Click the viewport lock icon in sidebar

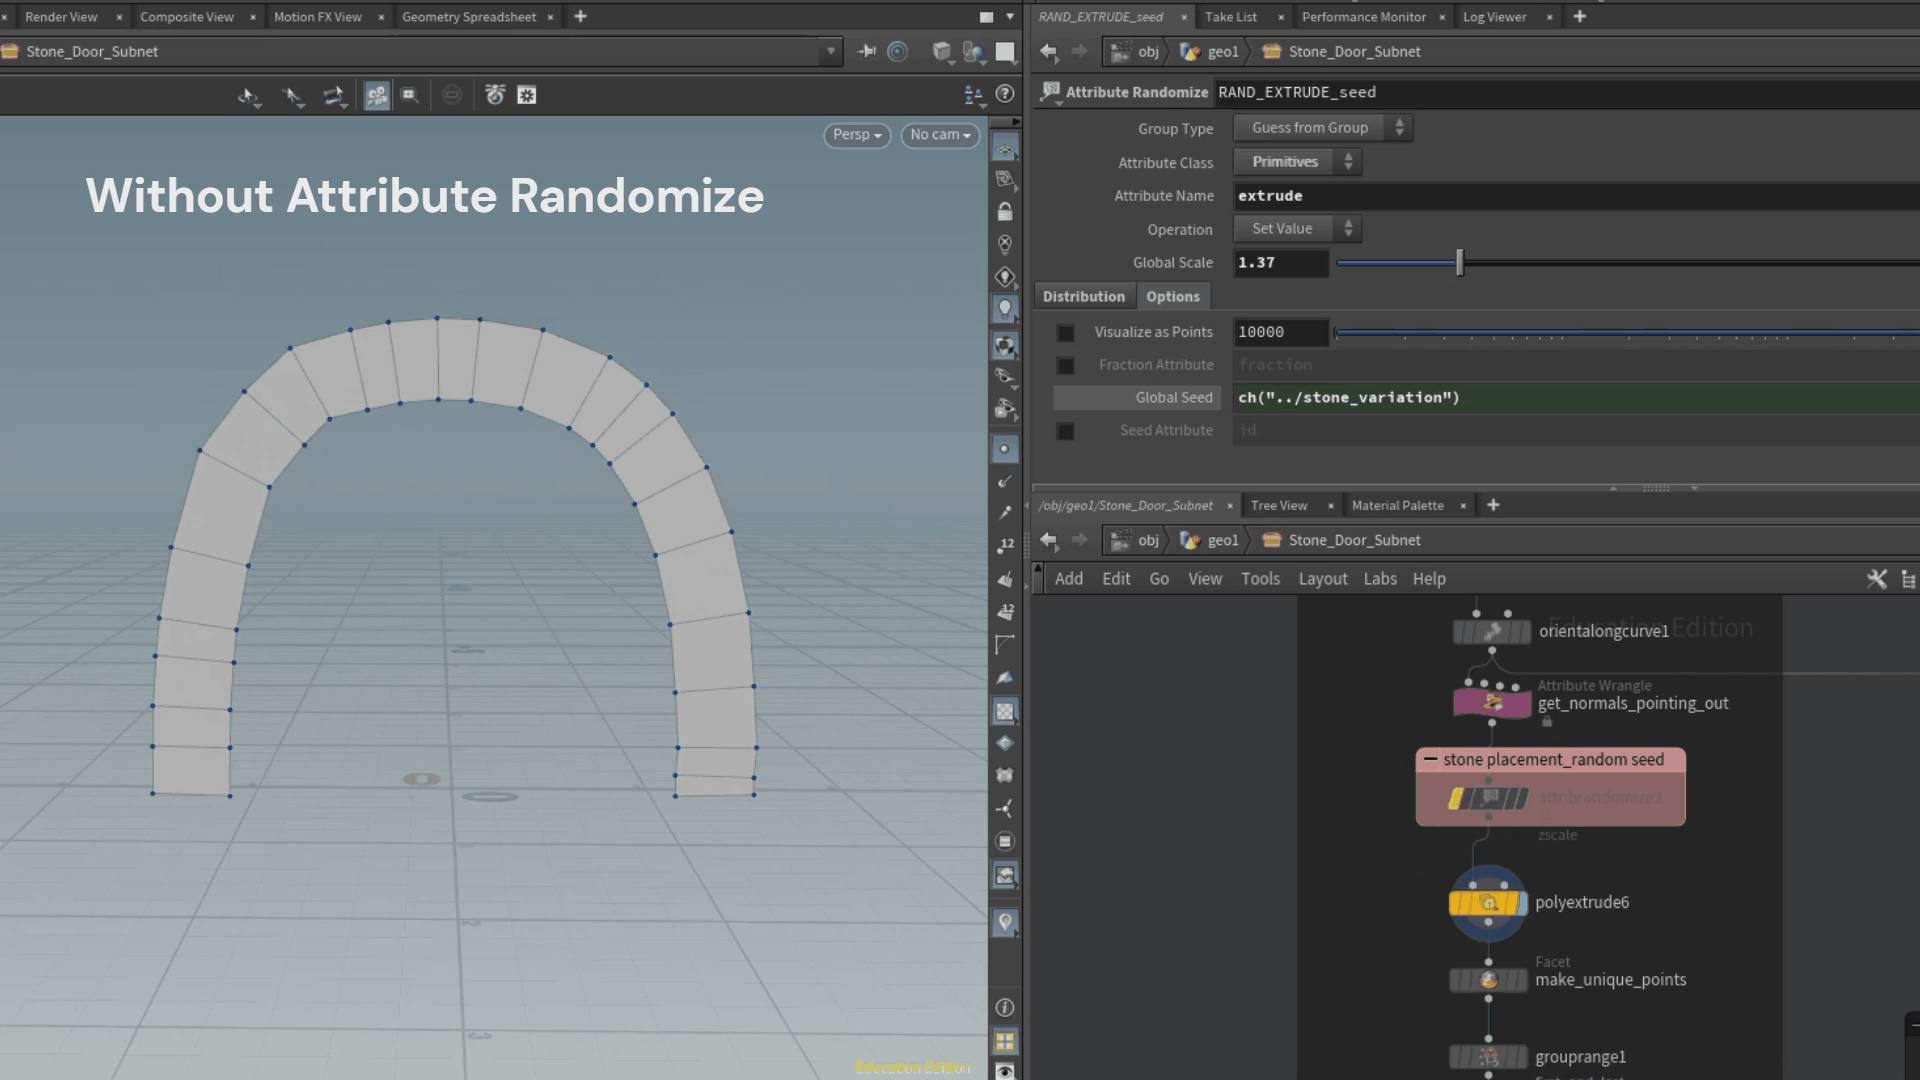coord(1005,212)
